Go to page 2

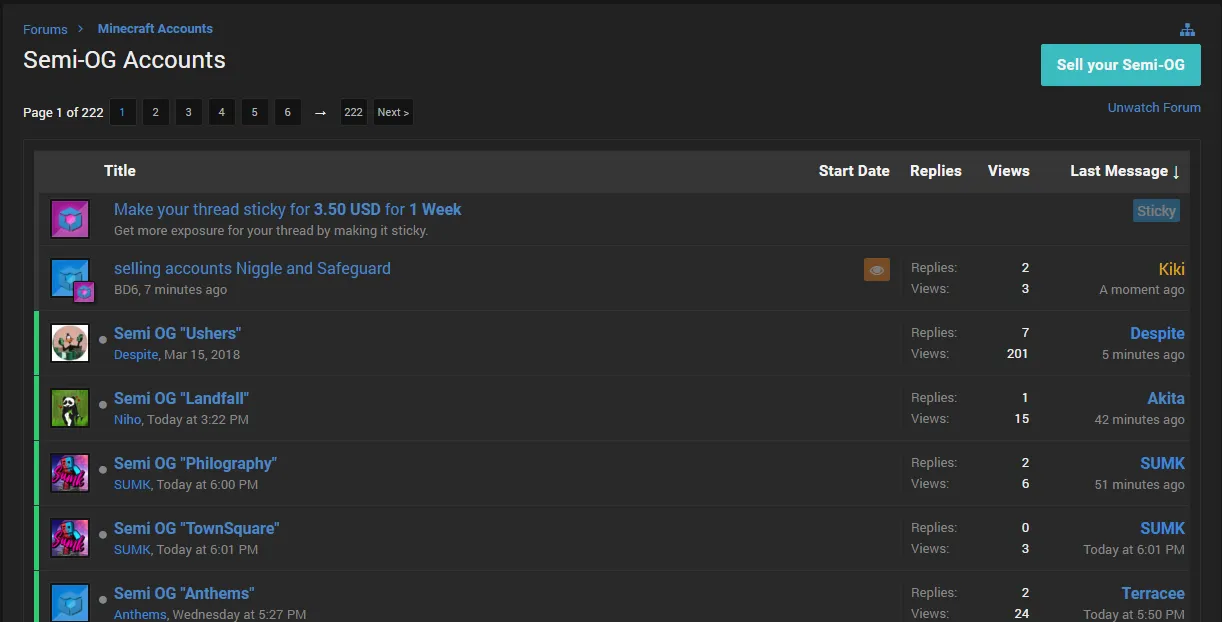(155, 112)
